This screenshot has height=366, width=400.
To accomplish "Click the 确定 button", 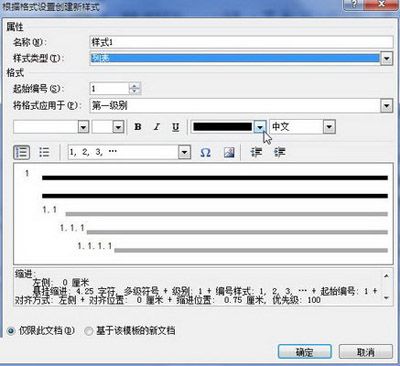I will [x=305, y=352].
